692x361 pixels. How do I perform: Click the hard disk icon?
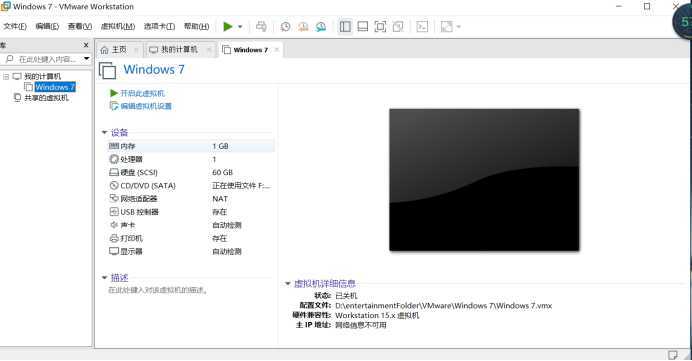(x=114, y=173)
